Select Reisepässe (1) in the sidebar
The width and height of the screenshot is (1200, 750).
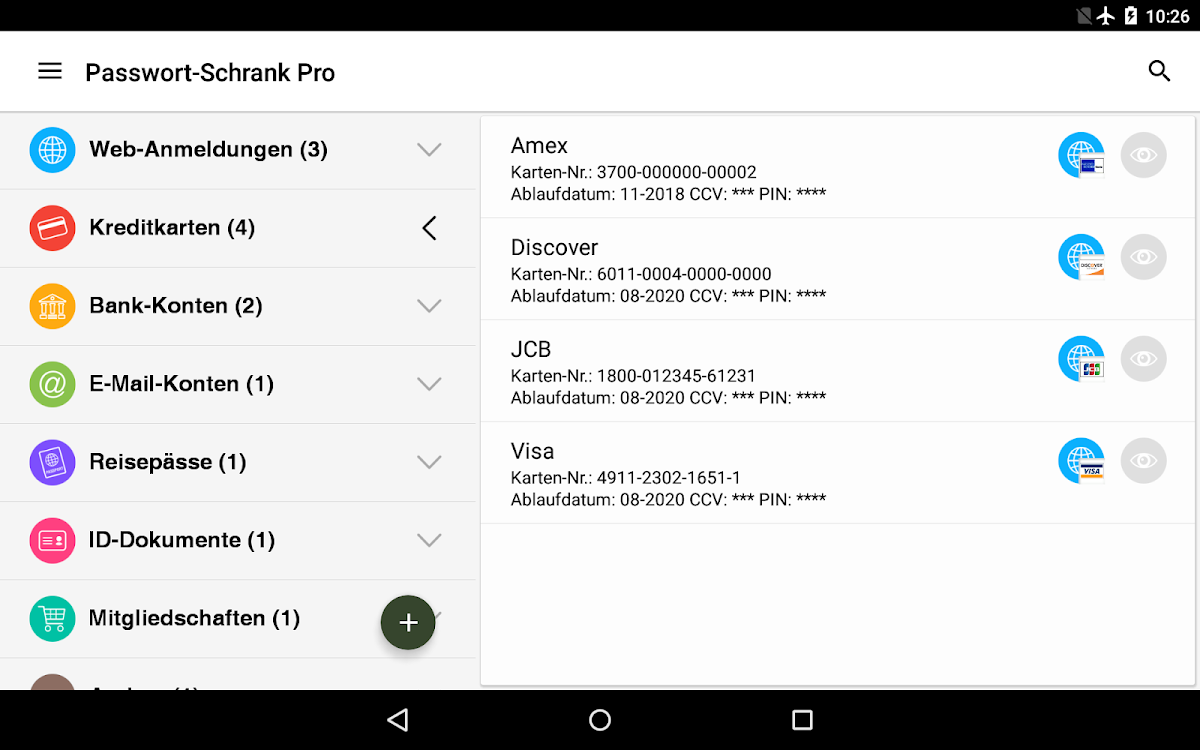coord(167,462)
